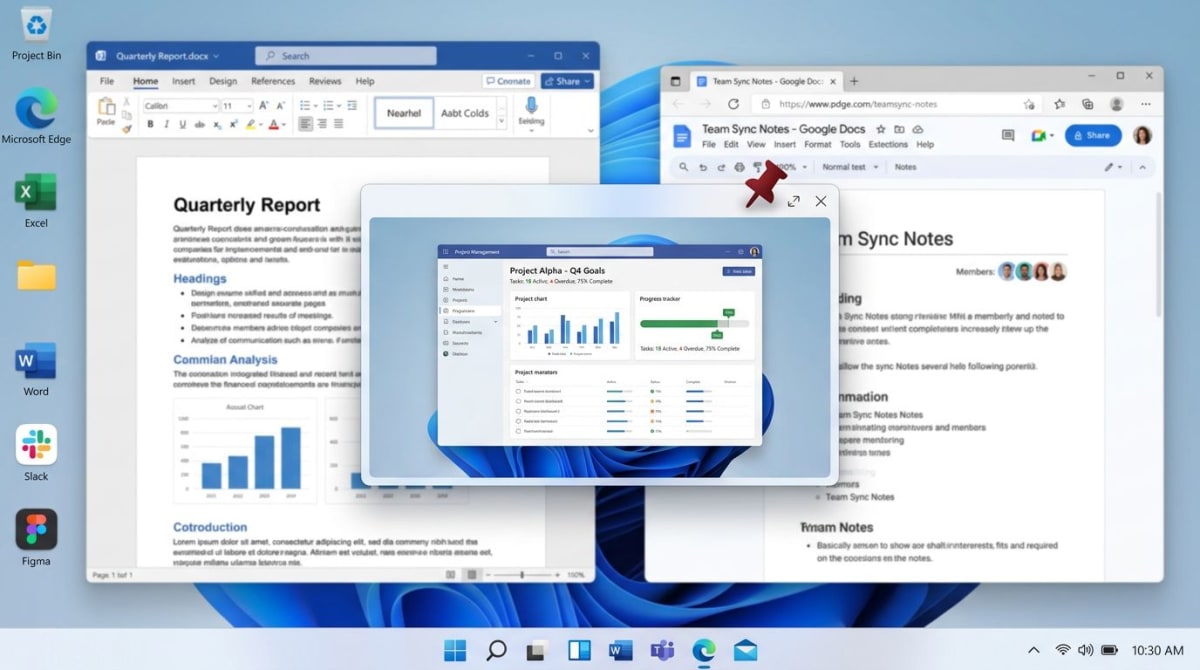This screenshot has height=670, width=1200.
Task: Select the Nearhel style in Word gallery
Action: tap(404, 113)
